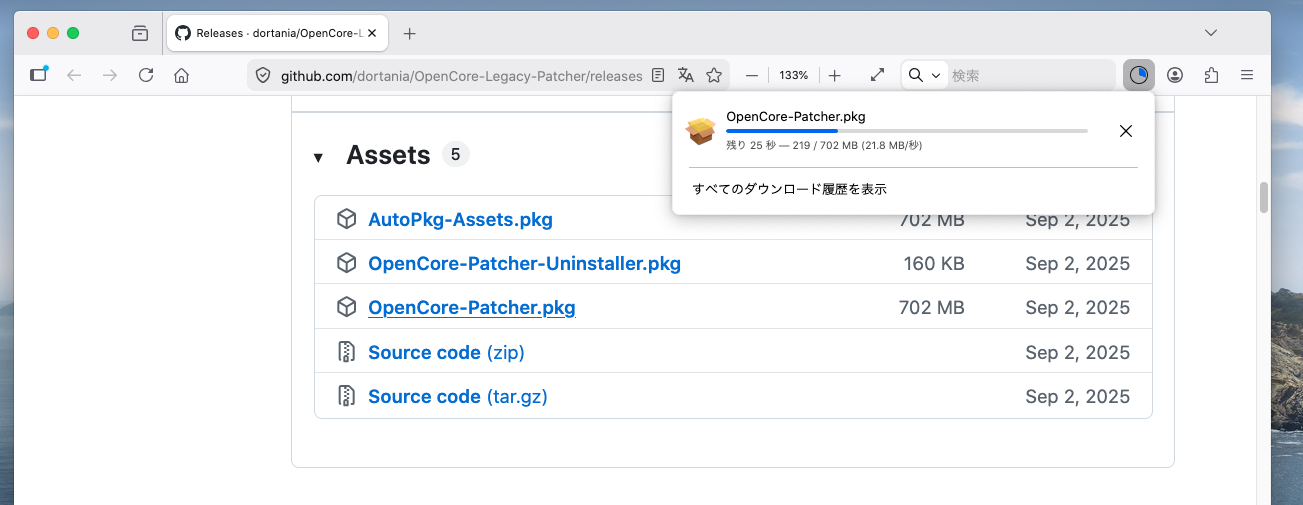Enter fullscreen with the expand arrows icon
This screenshot has height=505, width=1303.
877,75
